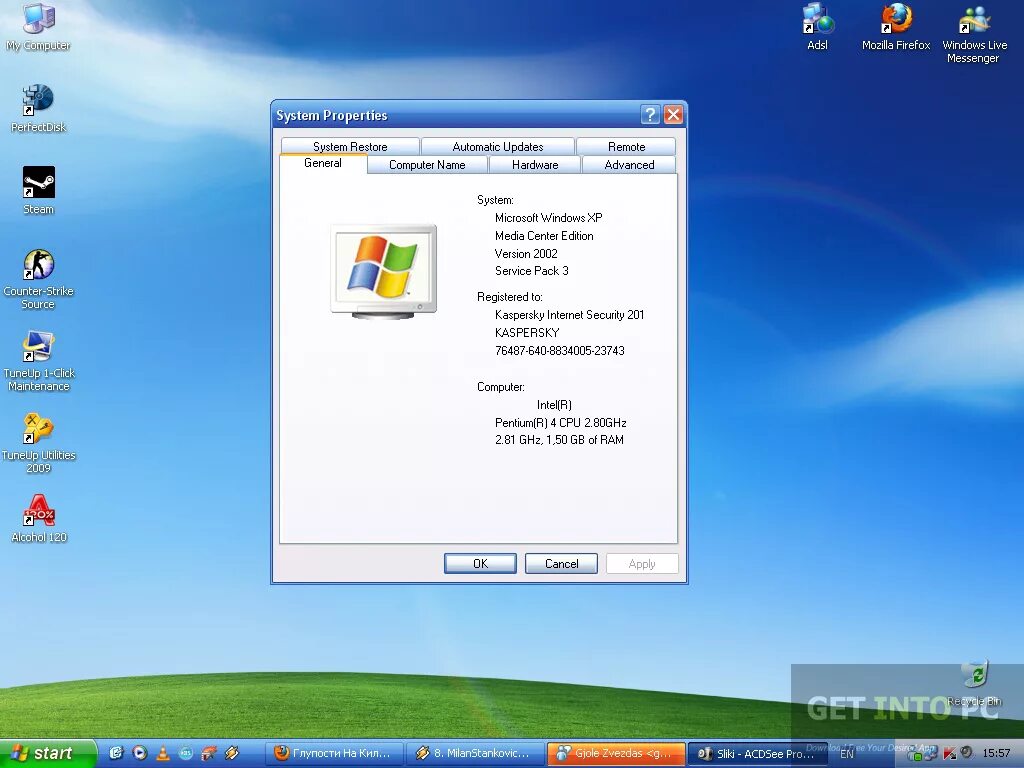Image resolution: width=1024 pixels, height=768 pixels.
Task: Switch to the Sliki - ACDSee Pro window
Action: [757, 753]
